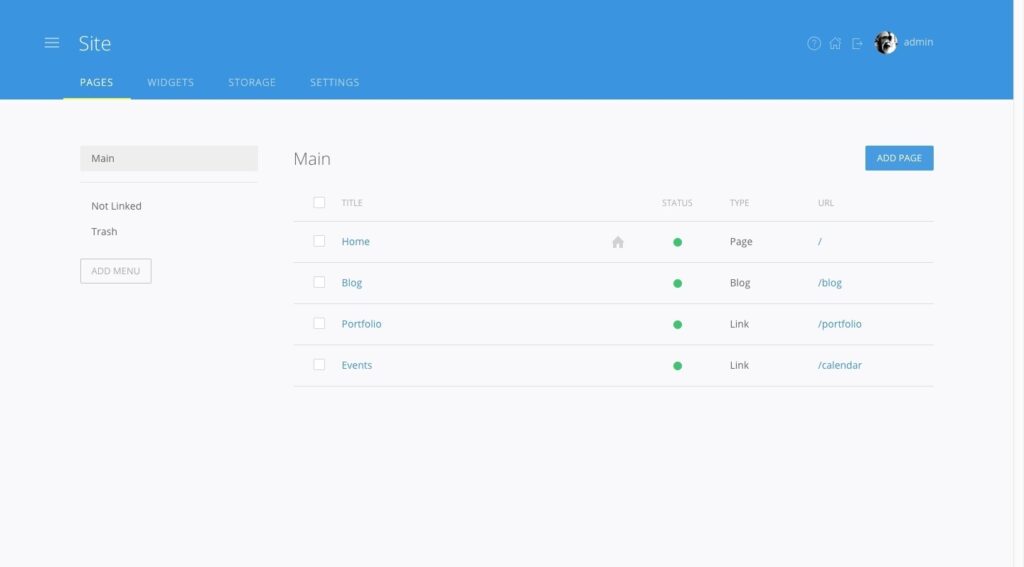Select Trash in the sidebar
The width and height of the screenshot is (1024, 567).
point(104,232)
